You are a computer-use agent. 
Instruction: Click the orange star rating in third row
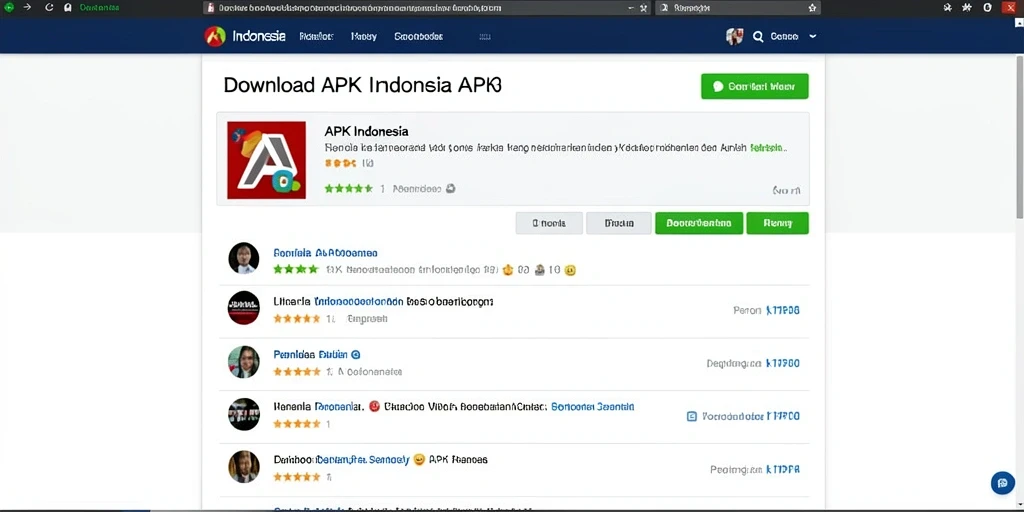[x=297, y=372]
